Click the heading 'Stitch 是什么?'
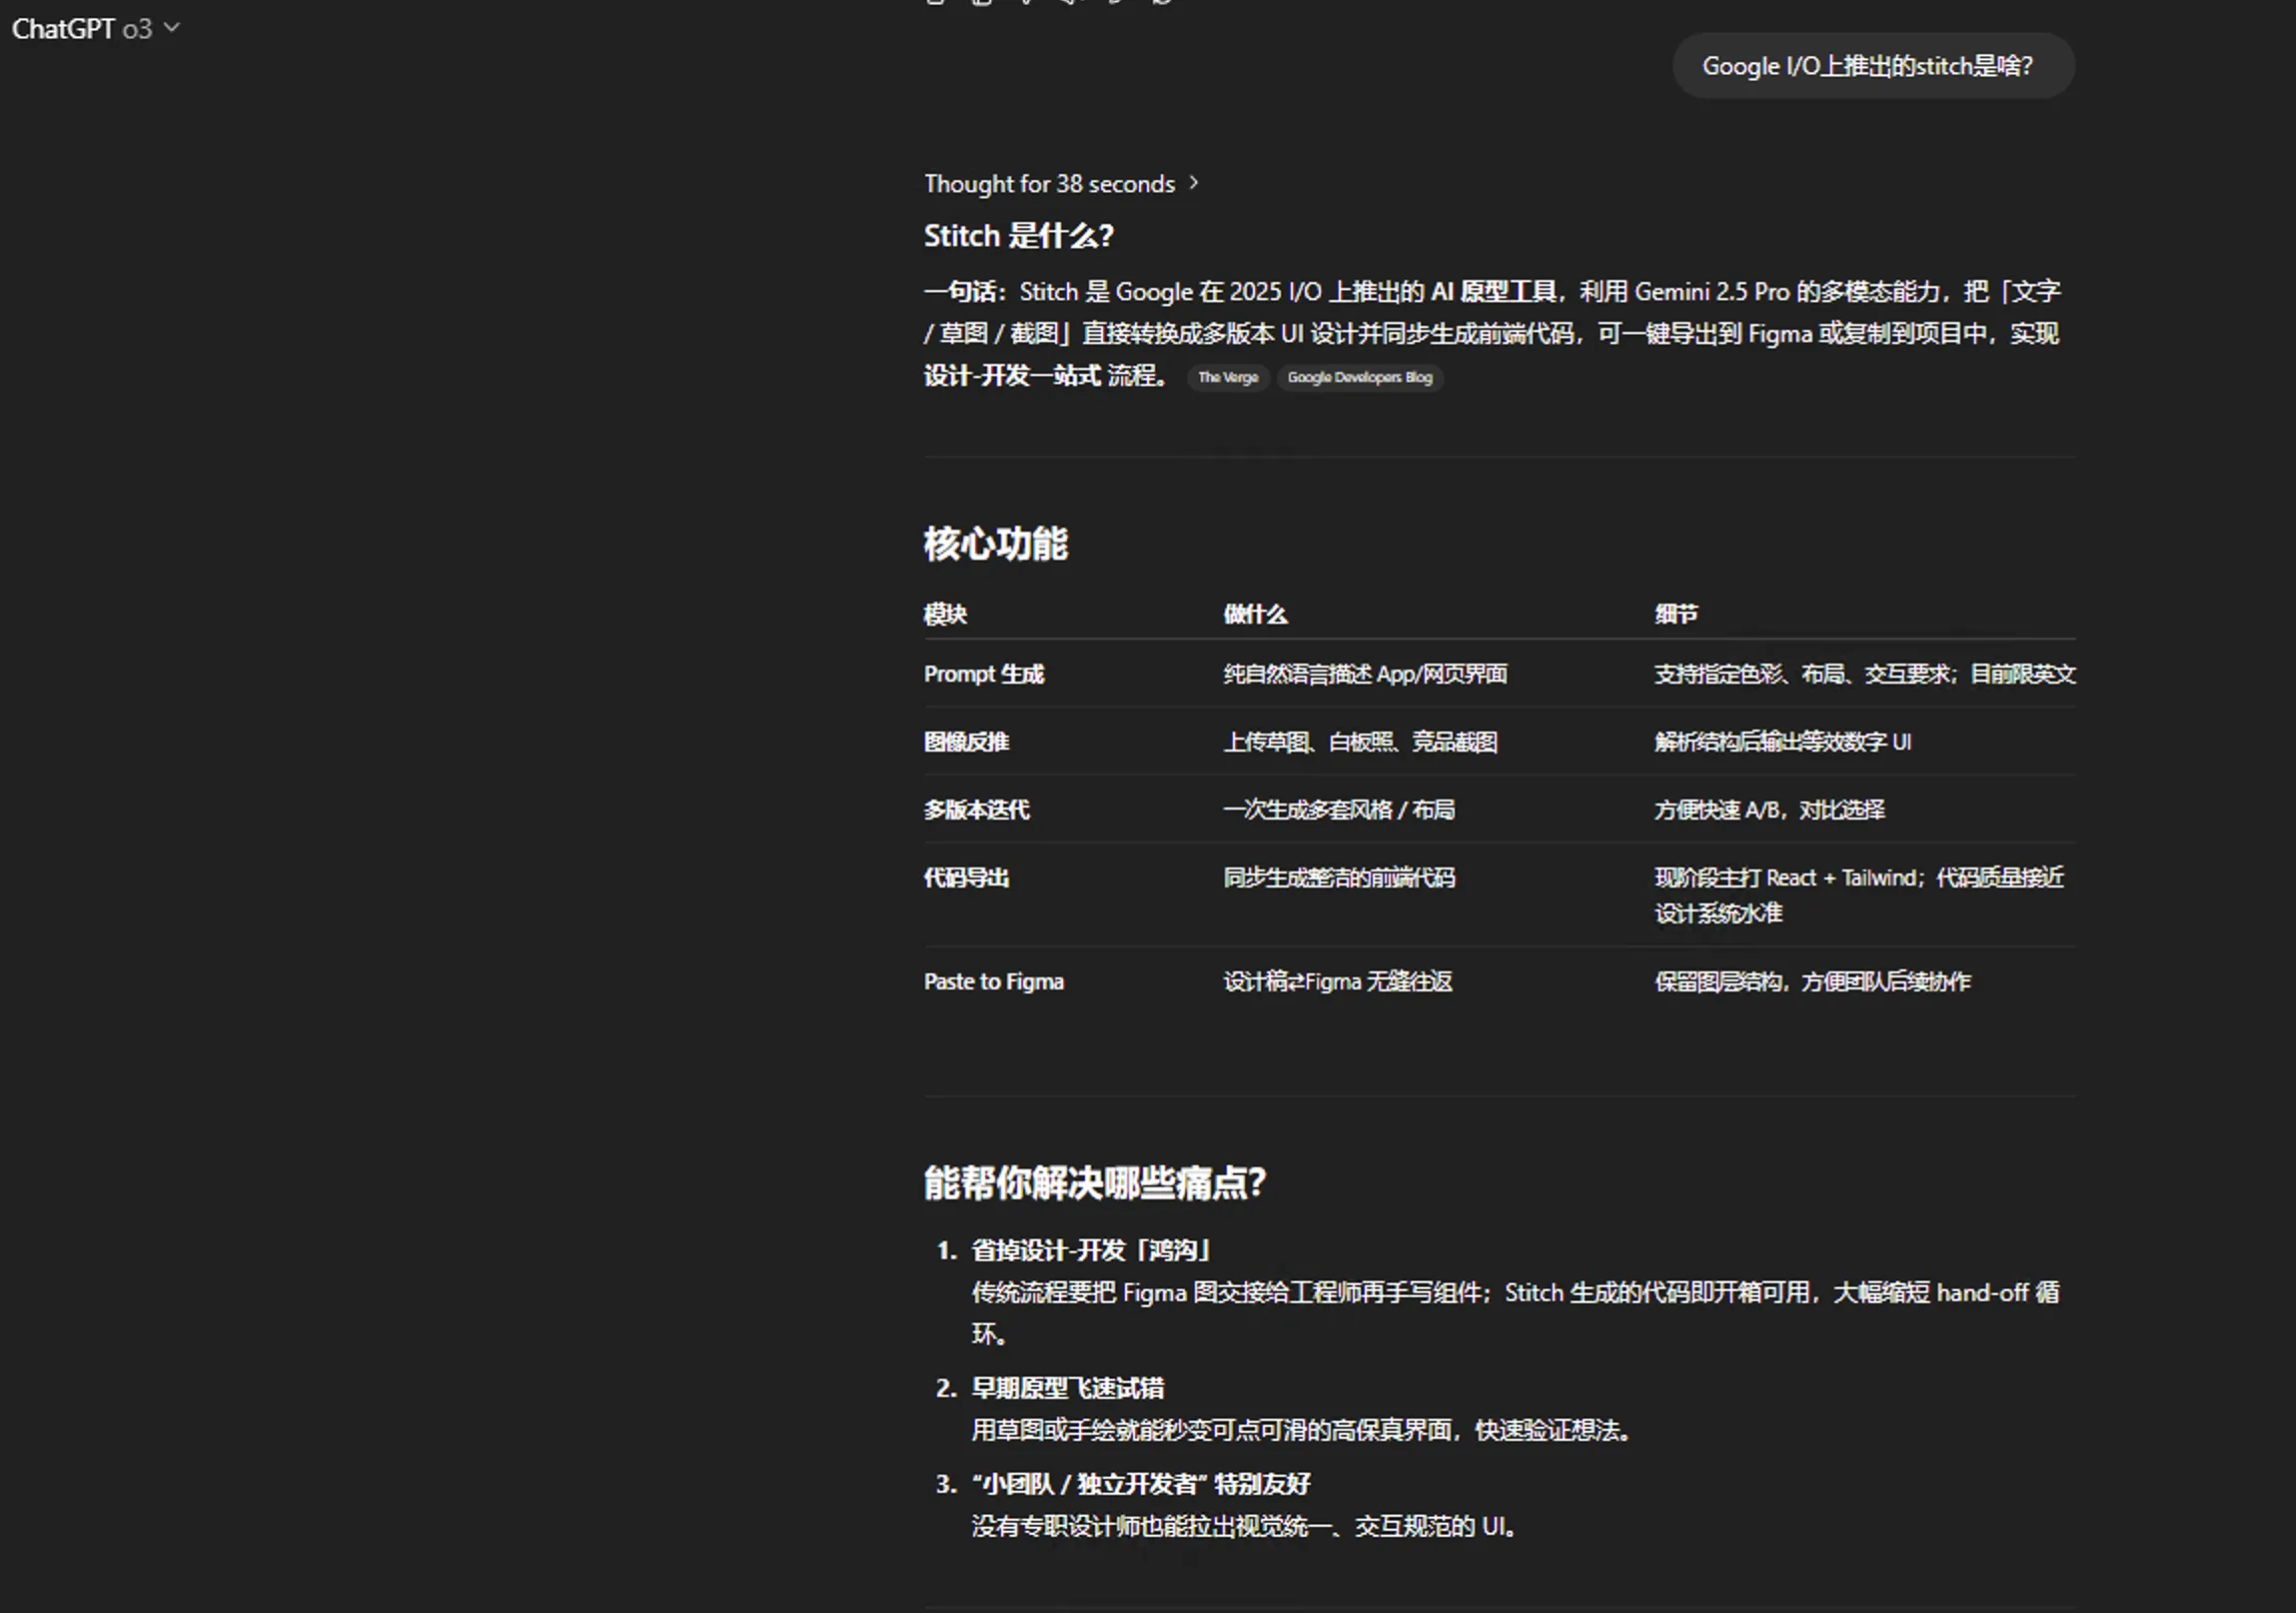Image resolution: width=2296 pixels, height=1613 pixels. pyautogui.click(x=1018, y=236)
